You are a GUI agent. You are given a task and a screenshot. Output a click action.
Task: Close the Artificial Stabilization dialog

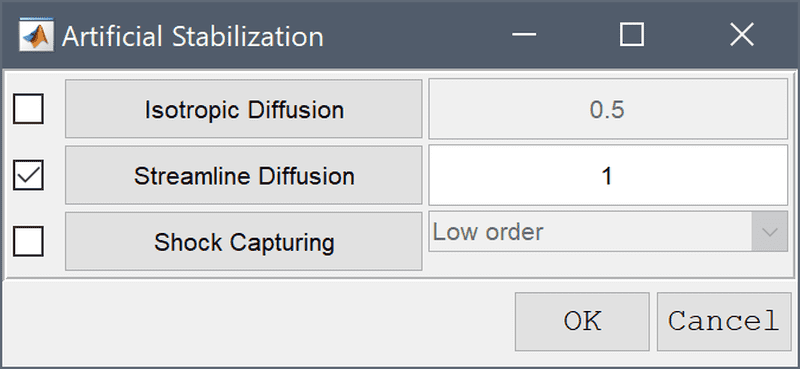tap(742, 35)
